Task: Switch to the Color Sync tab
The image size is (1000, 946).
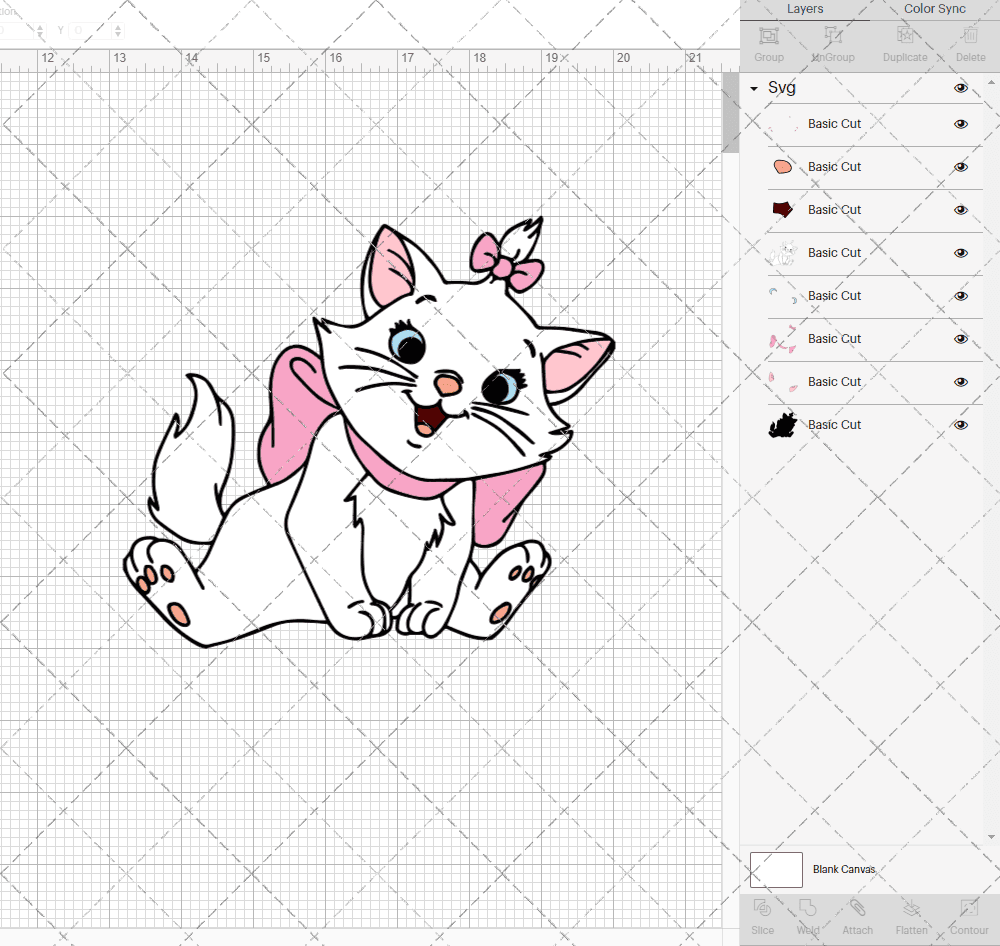Action: pyautogui.click(x=934, y=9)
